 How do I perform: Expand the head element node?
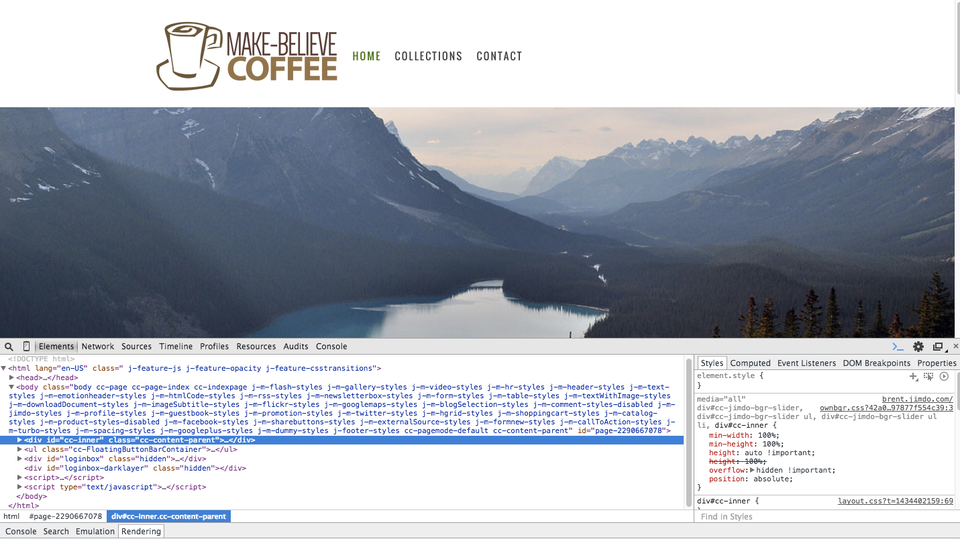(x=12, y=377)
